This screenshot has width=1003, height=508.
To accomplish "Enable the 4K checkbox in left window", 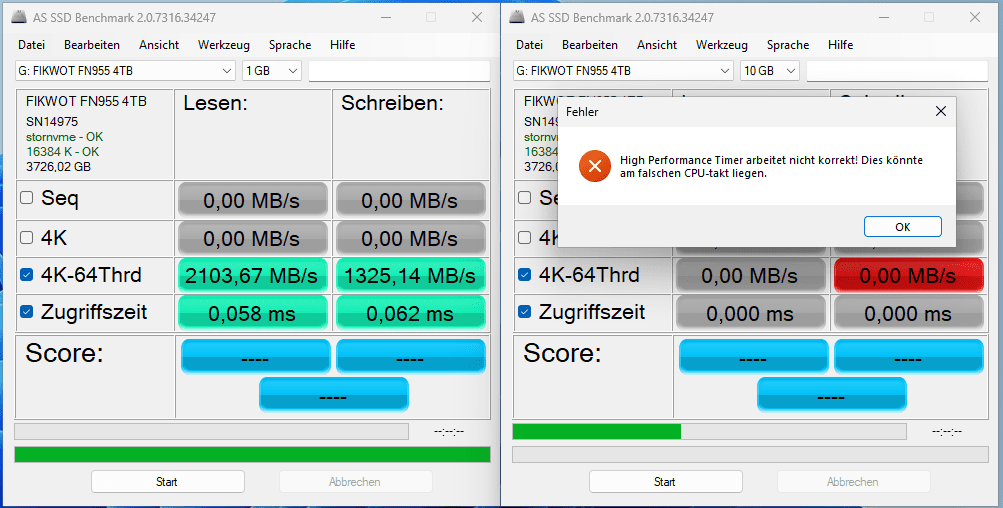I will coord(27,238).
